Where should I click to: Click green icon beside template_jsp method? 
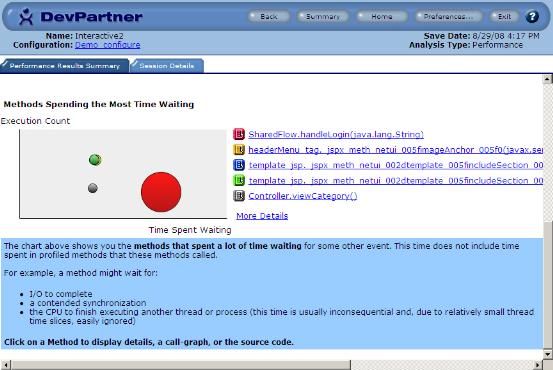(x=239, y=180)
